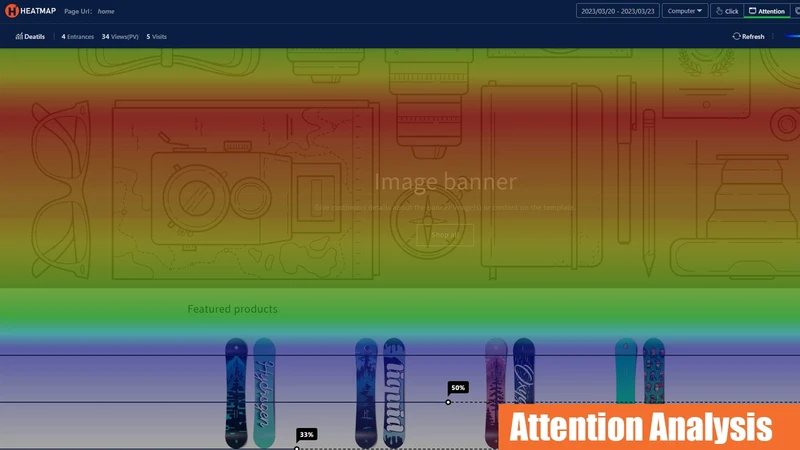The image size is (800, 450).
Task: Click the '4 Entrances' stat
Action: [78, 37]
